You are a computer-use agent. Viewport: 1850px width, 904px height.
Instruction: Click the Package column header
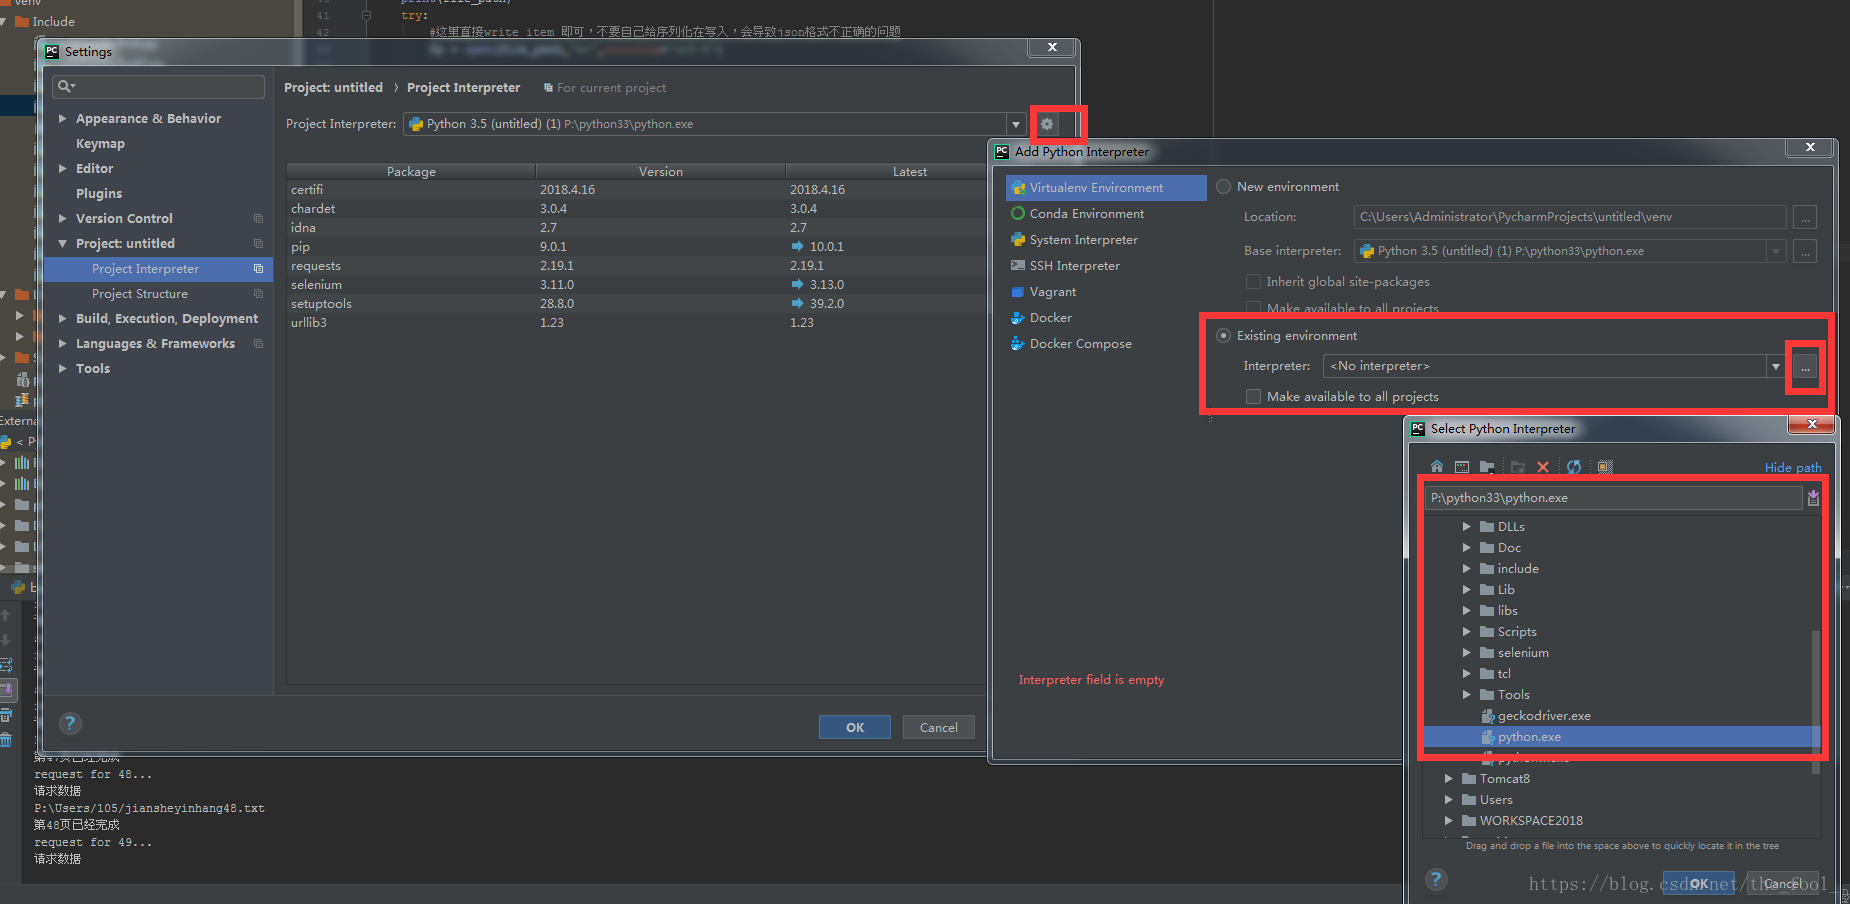tap(411, 172)
